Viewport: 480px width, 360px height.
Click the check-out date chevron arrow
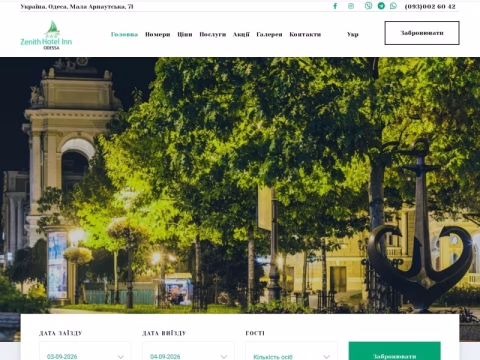(224, 357)
